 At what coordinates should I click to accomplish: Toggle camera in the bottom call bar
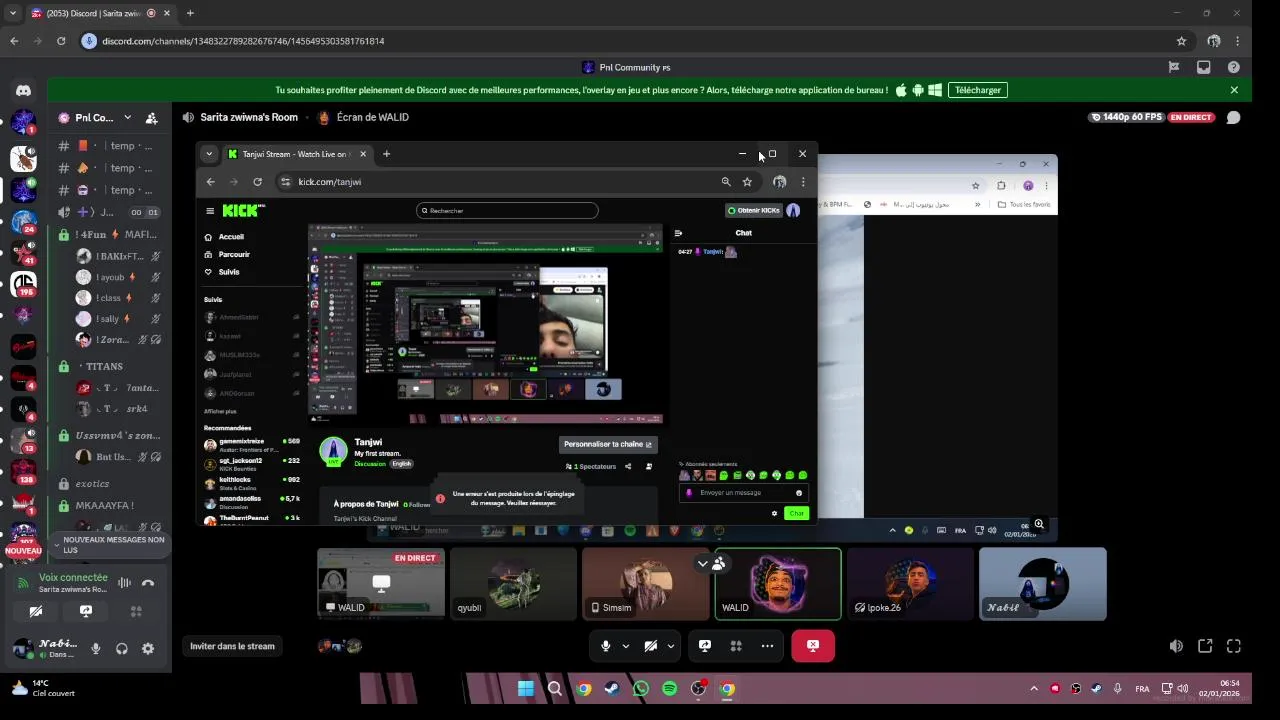pos(650,646)
